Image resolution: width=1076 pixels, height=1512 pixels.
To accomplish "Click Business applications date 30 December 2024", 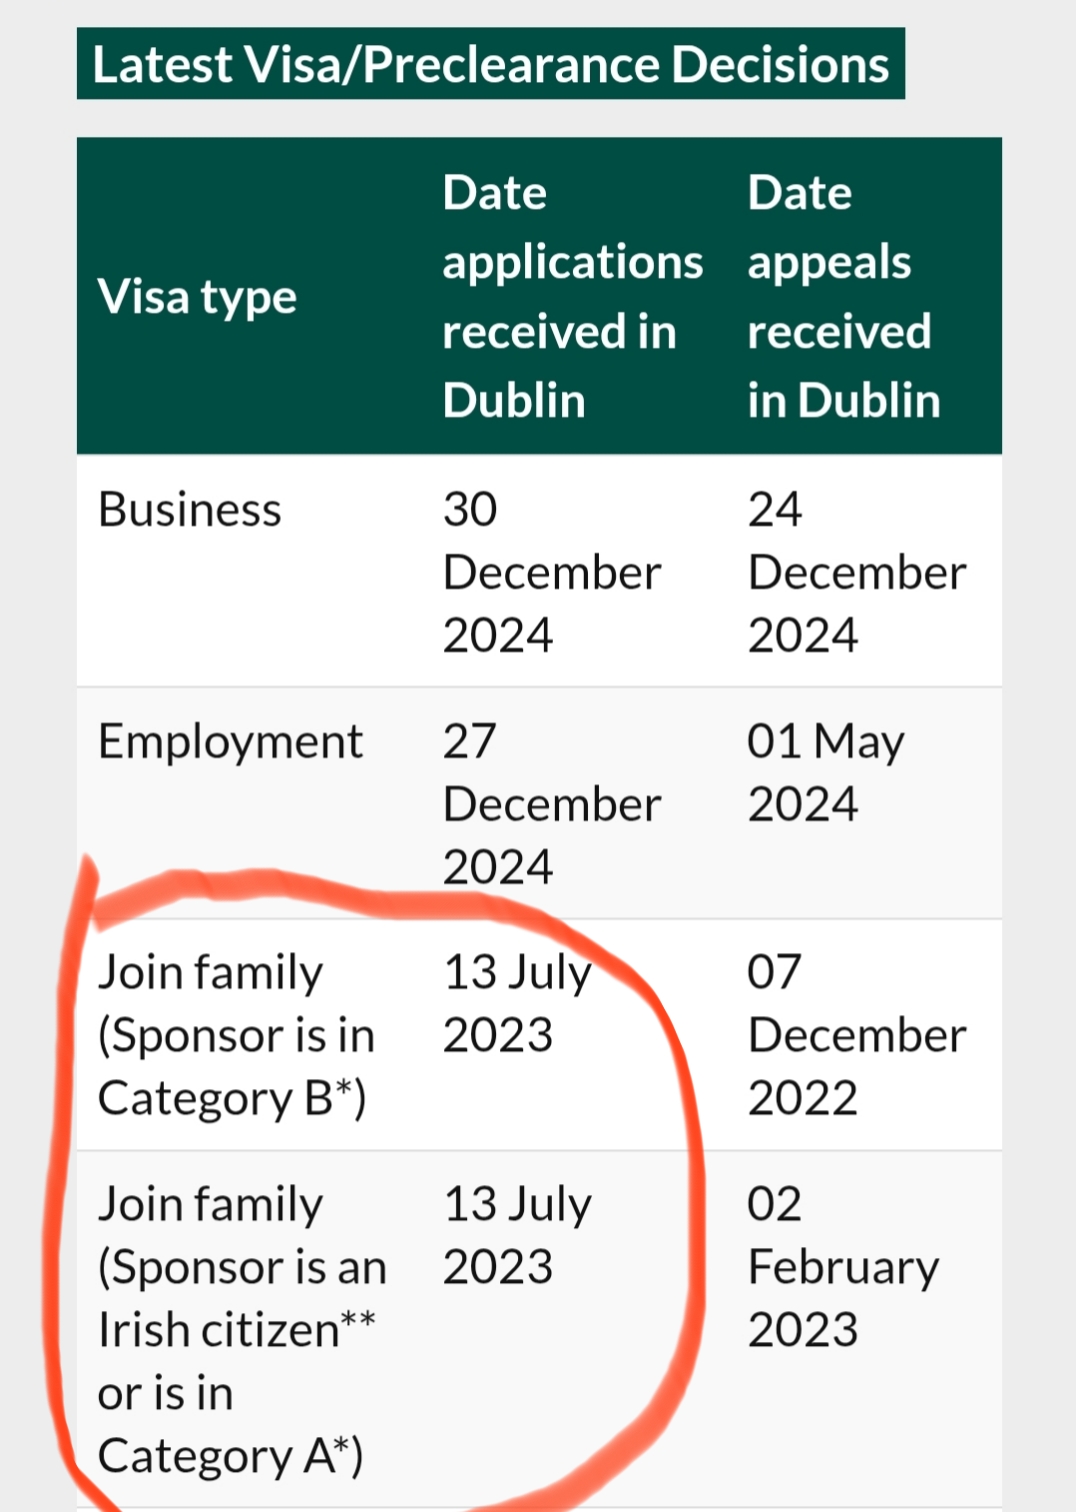I will coord(551,572).
